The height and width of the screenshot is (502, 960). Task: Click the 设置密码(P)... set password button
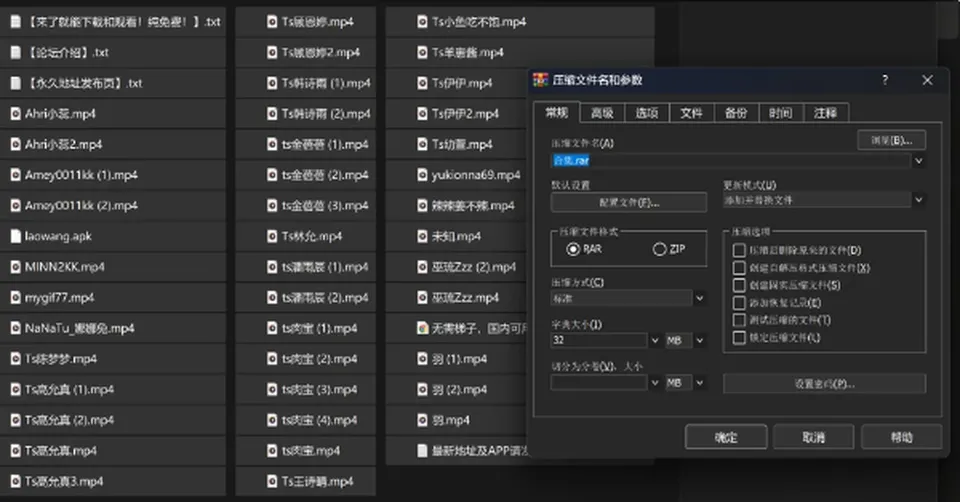tap(824, 384)
